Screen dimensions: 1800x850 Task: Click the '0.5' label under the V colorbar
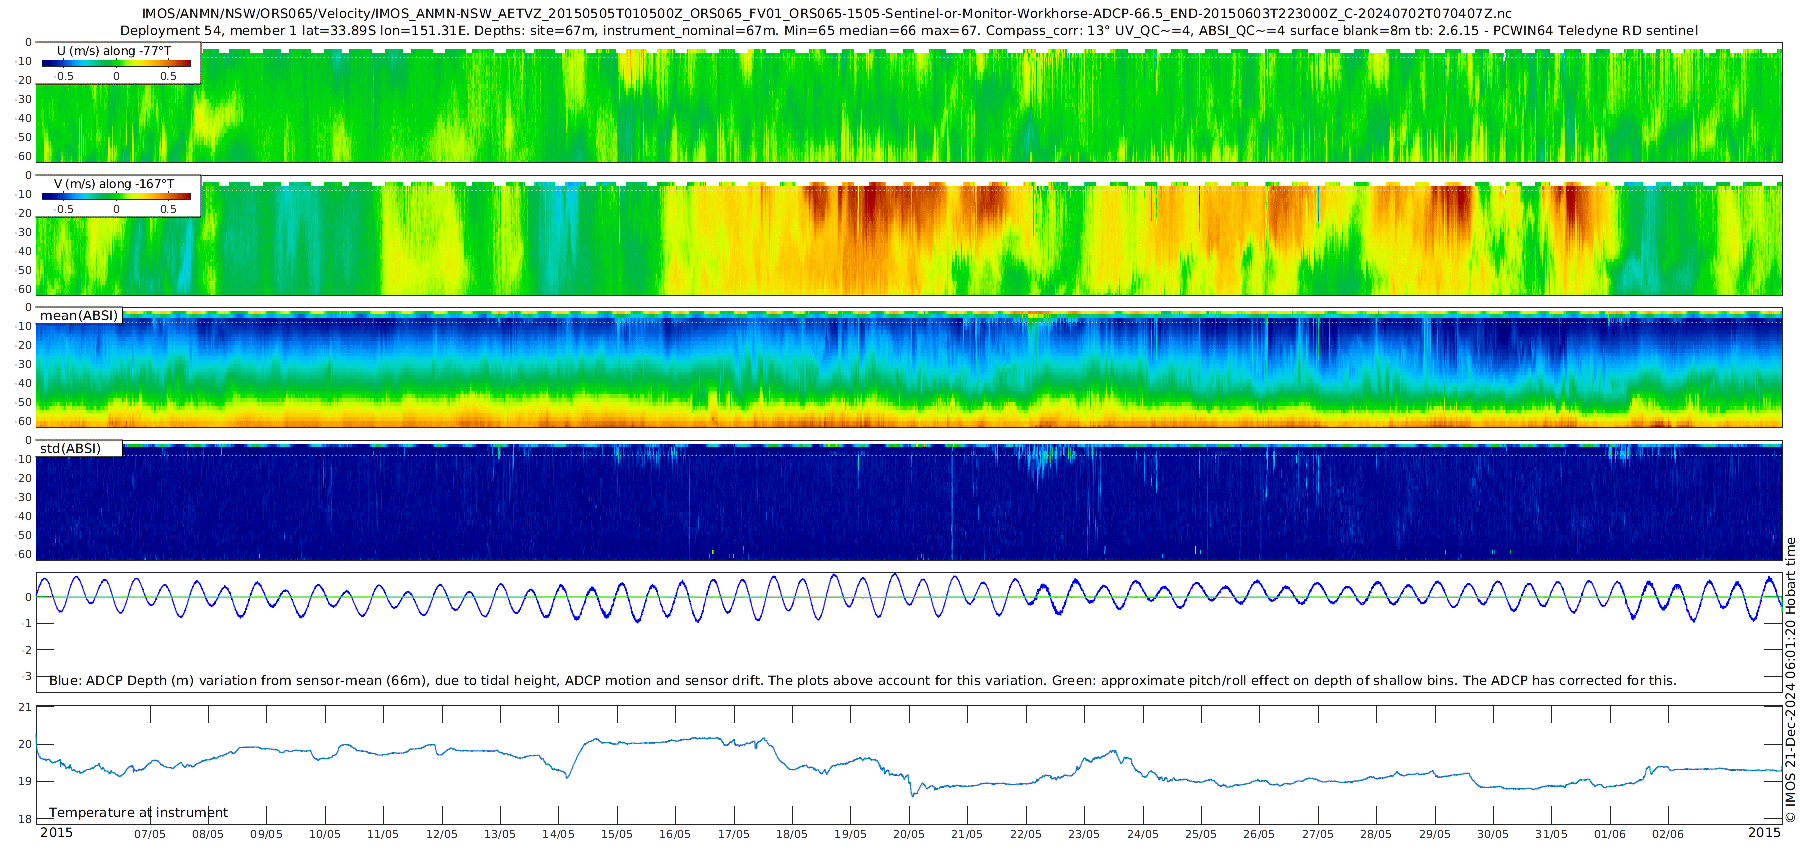[168, 209]
